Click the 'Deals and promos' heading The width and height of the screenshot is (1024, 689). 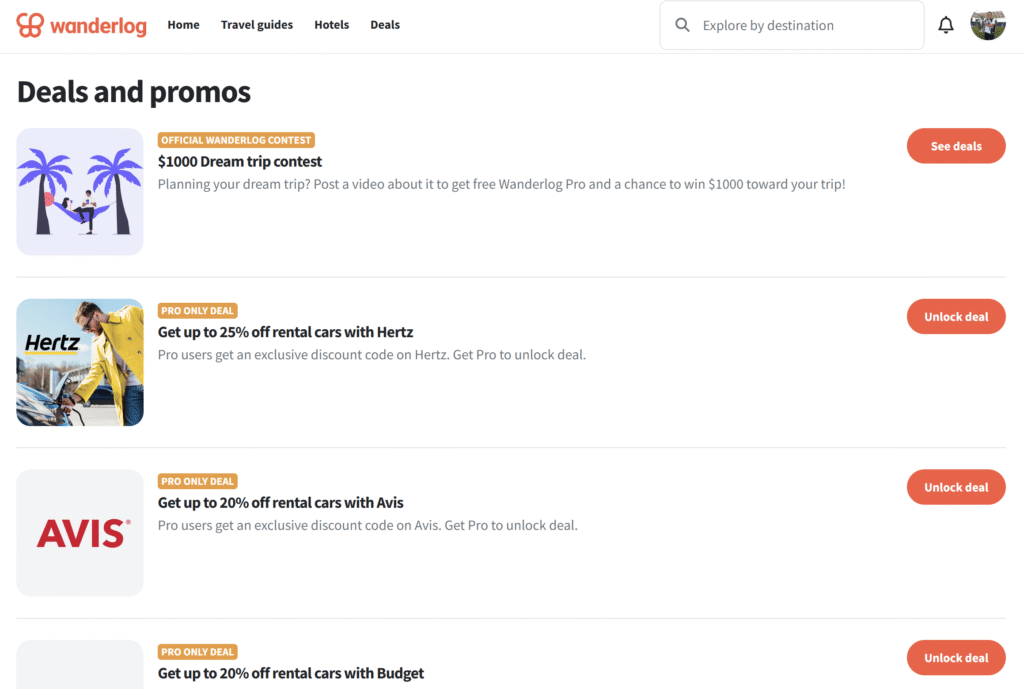click(134, 91)
